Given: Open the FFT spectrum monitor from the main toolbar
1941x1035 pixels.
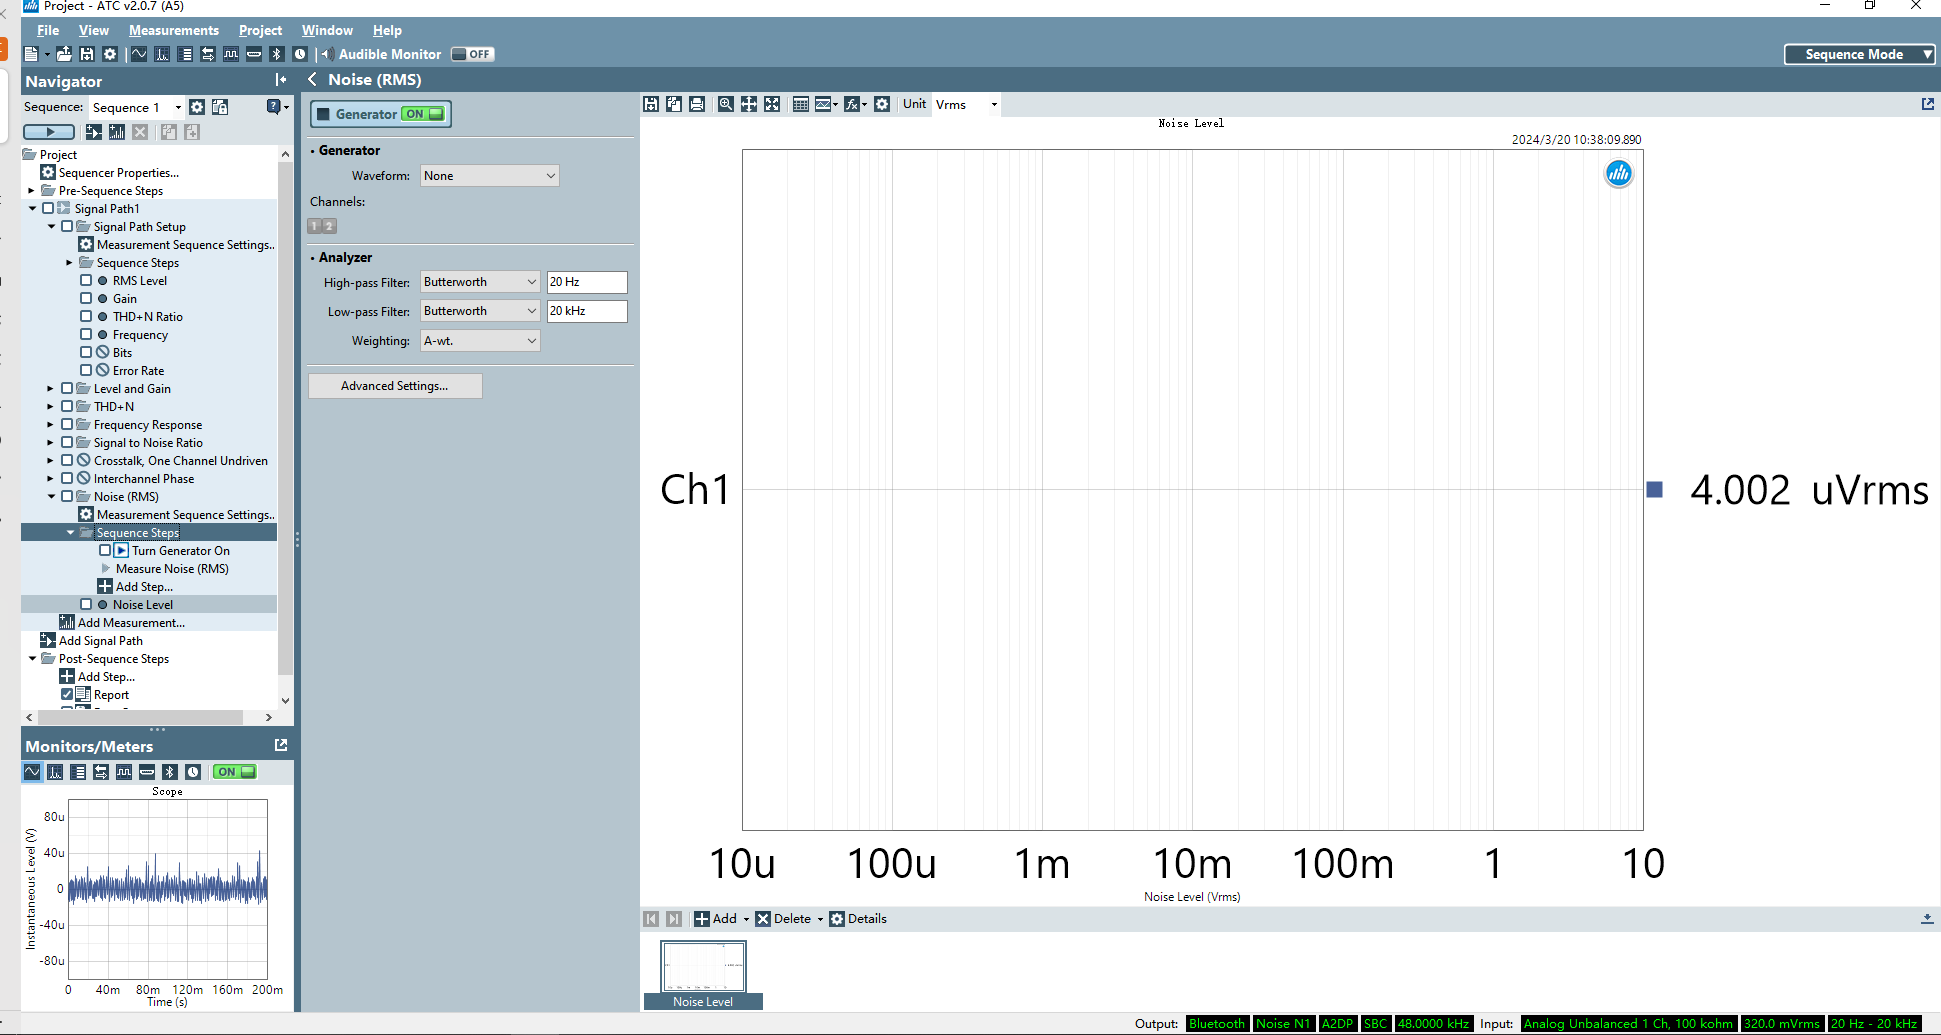Looking at the screenshot, I should pyautogui.click(x=162, y=54).
